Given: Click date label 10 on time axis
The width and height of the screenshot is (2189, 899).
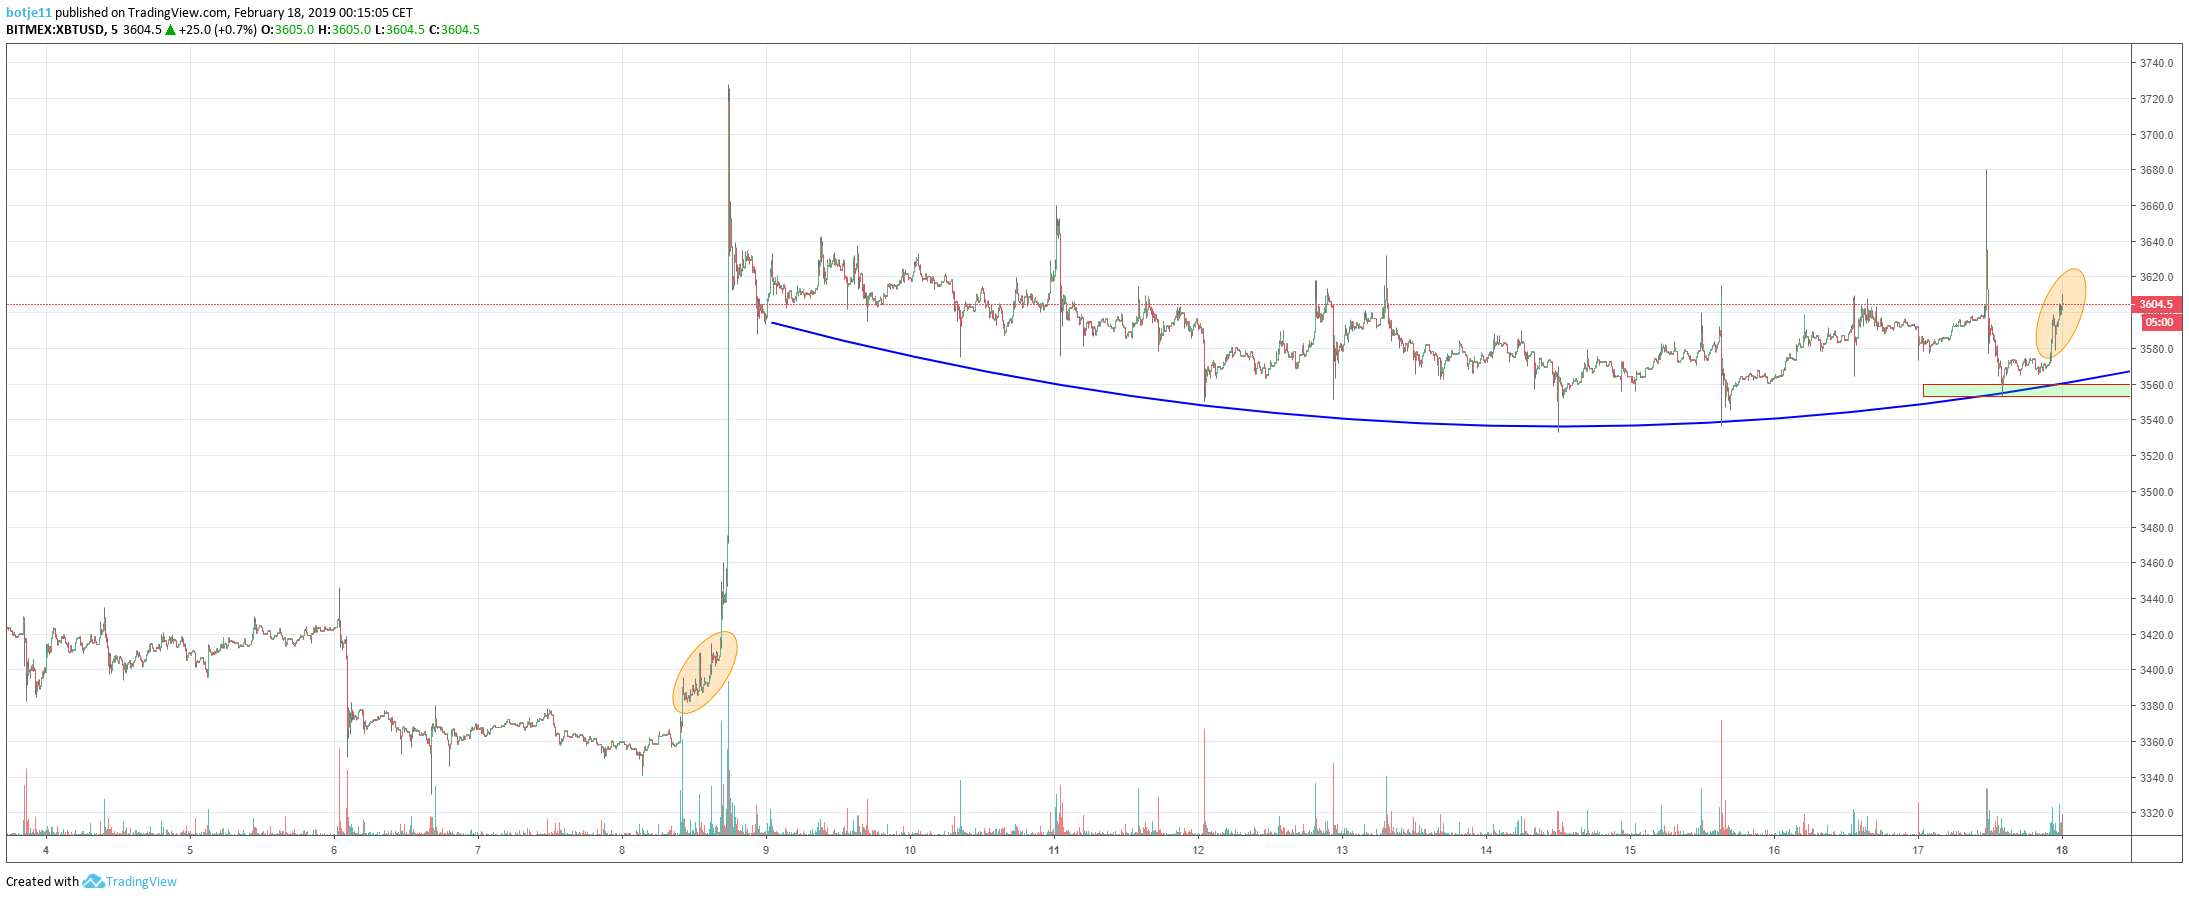Looking at the screenshot, I should [x=910, y=851].
